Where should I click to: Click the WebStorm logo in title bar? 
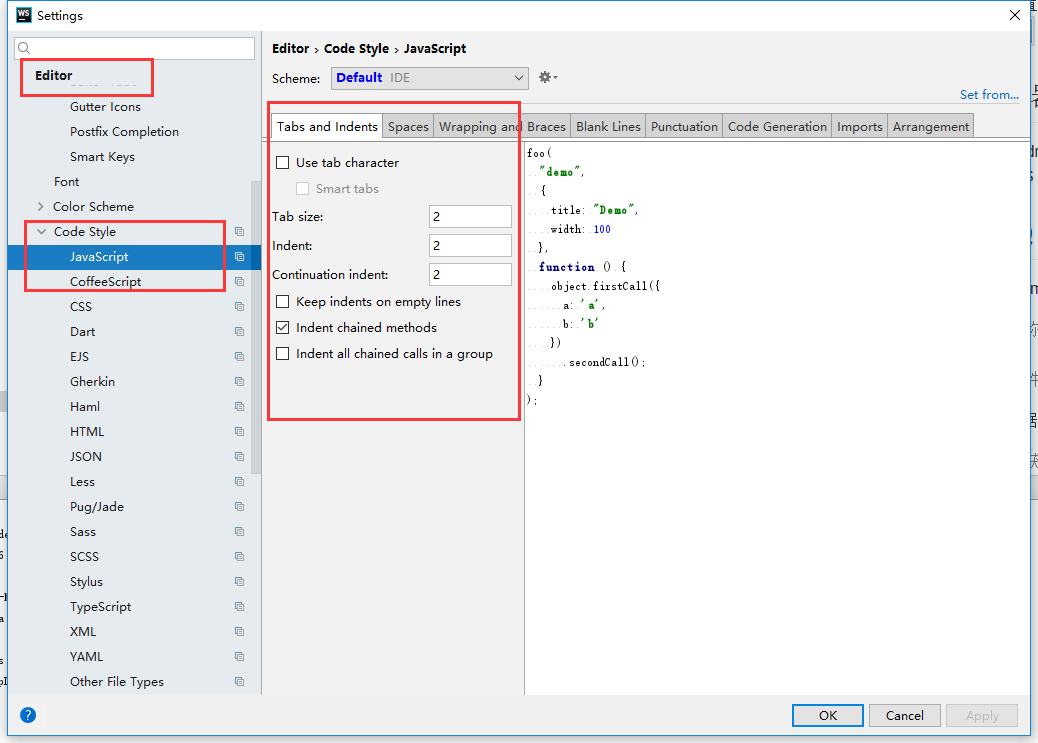[24, 15]
